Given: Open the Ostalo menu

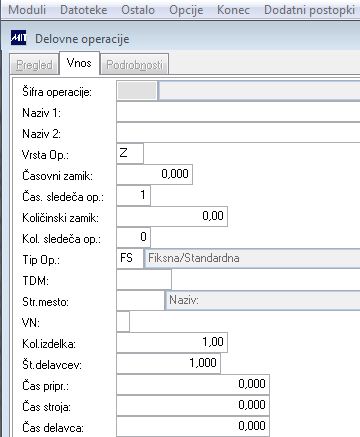Looking at the screenshot, I should point(138,10).
